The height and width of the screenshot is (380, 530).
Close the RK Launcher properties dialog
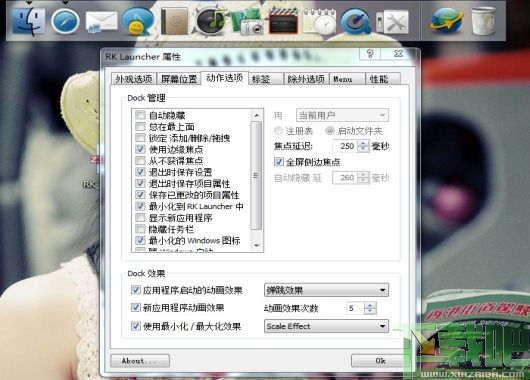tap(399, 54)
